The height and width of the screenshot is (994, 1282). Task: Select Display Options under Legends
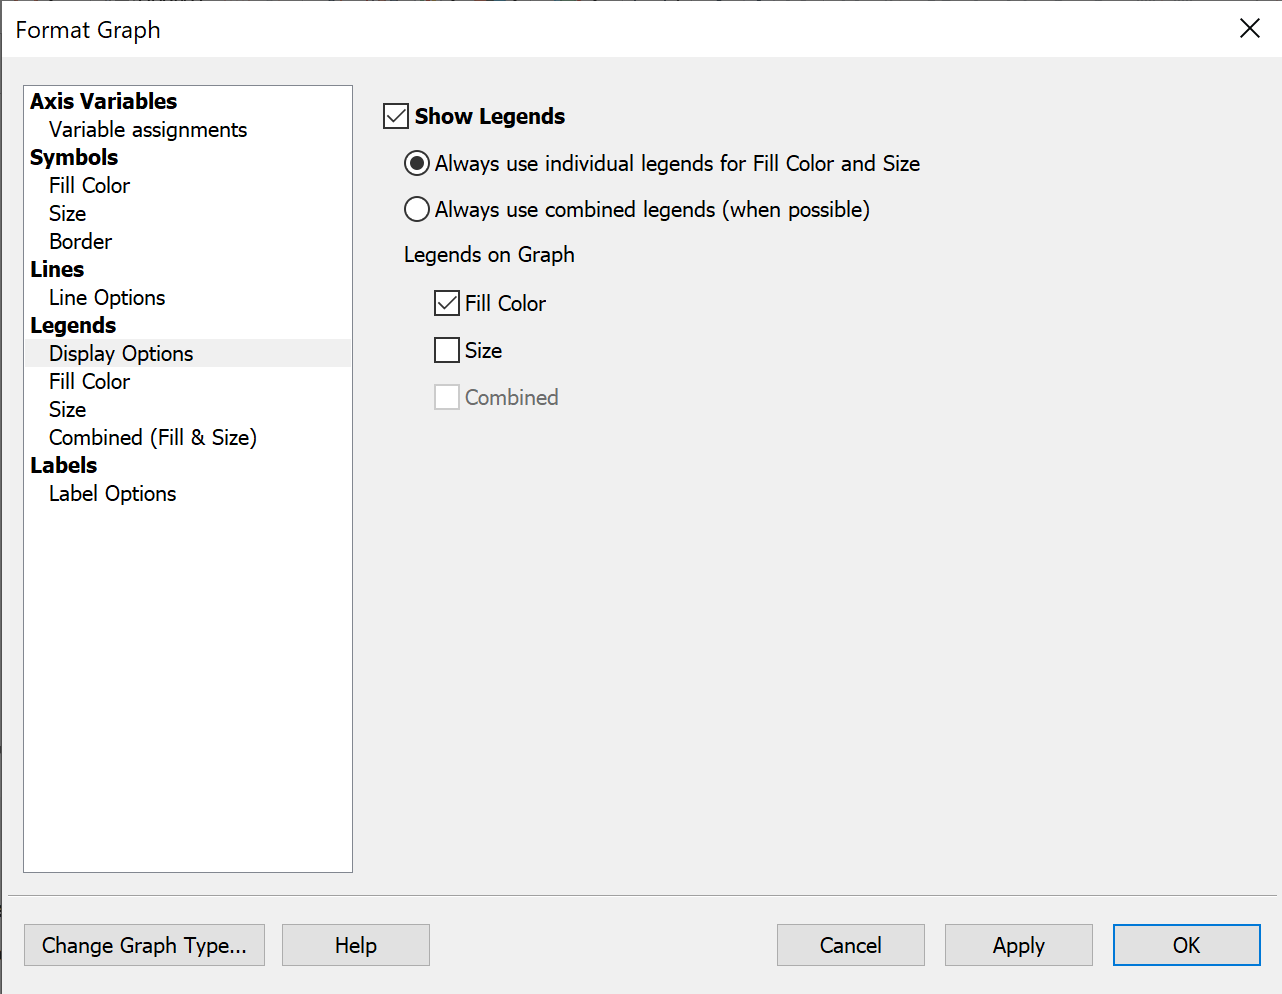[x=120, y=353]
